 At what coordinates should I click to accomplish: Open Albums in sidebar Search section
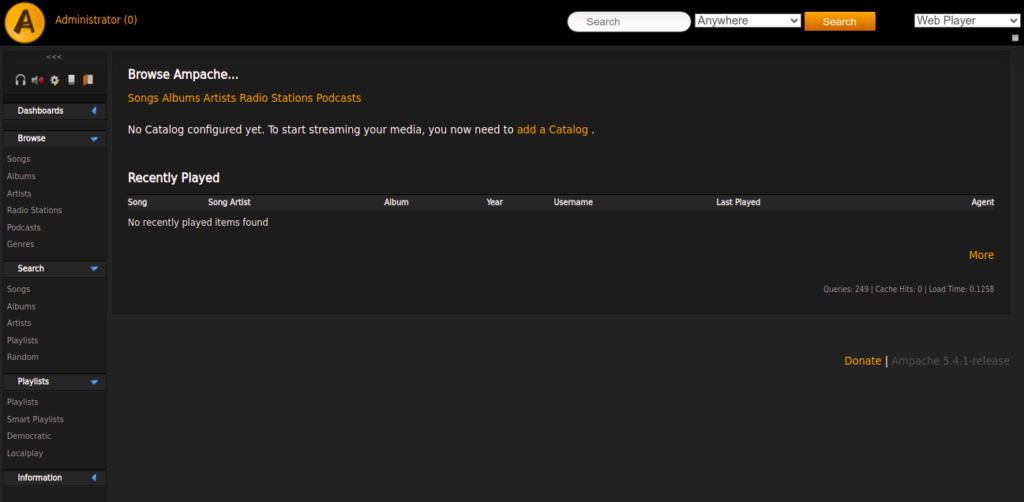(x=22, y=306)
